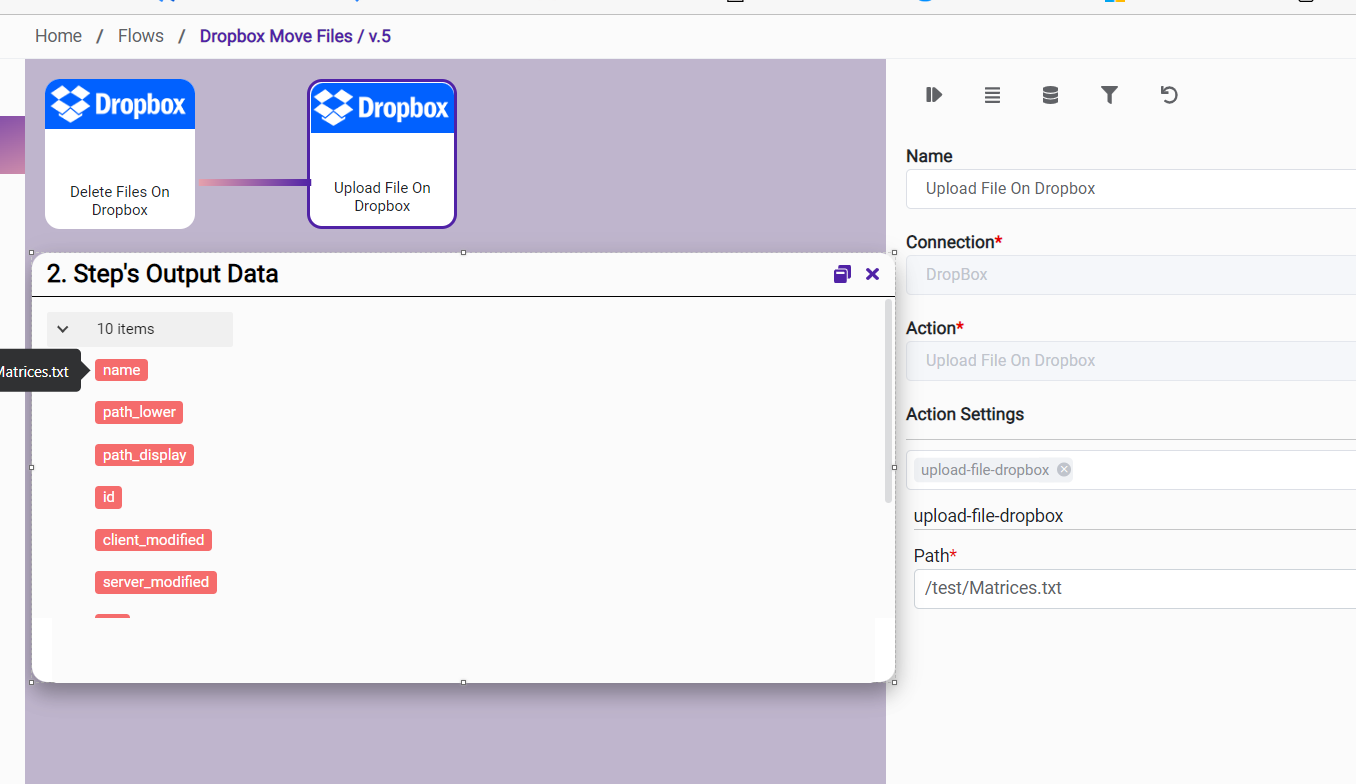
Task: Go to Home breadcrumb
Action: pyautogui.click(x=58, y=36)
